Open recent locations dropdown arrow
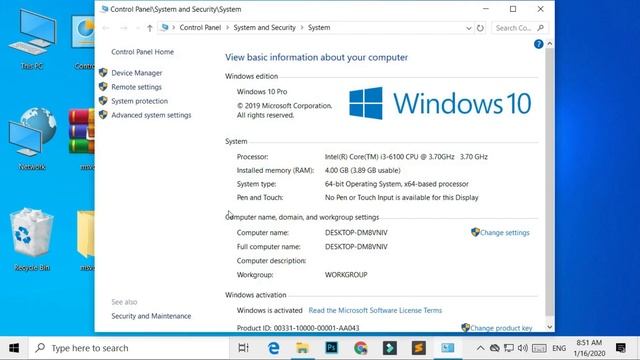 coord(138,28)
